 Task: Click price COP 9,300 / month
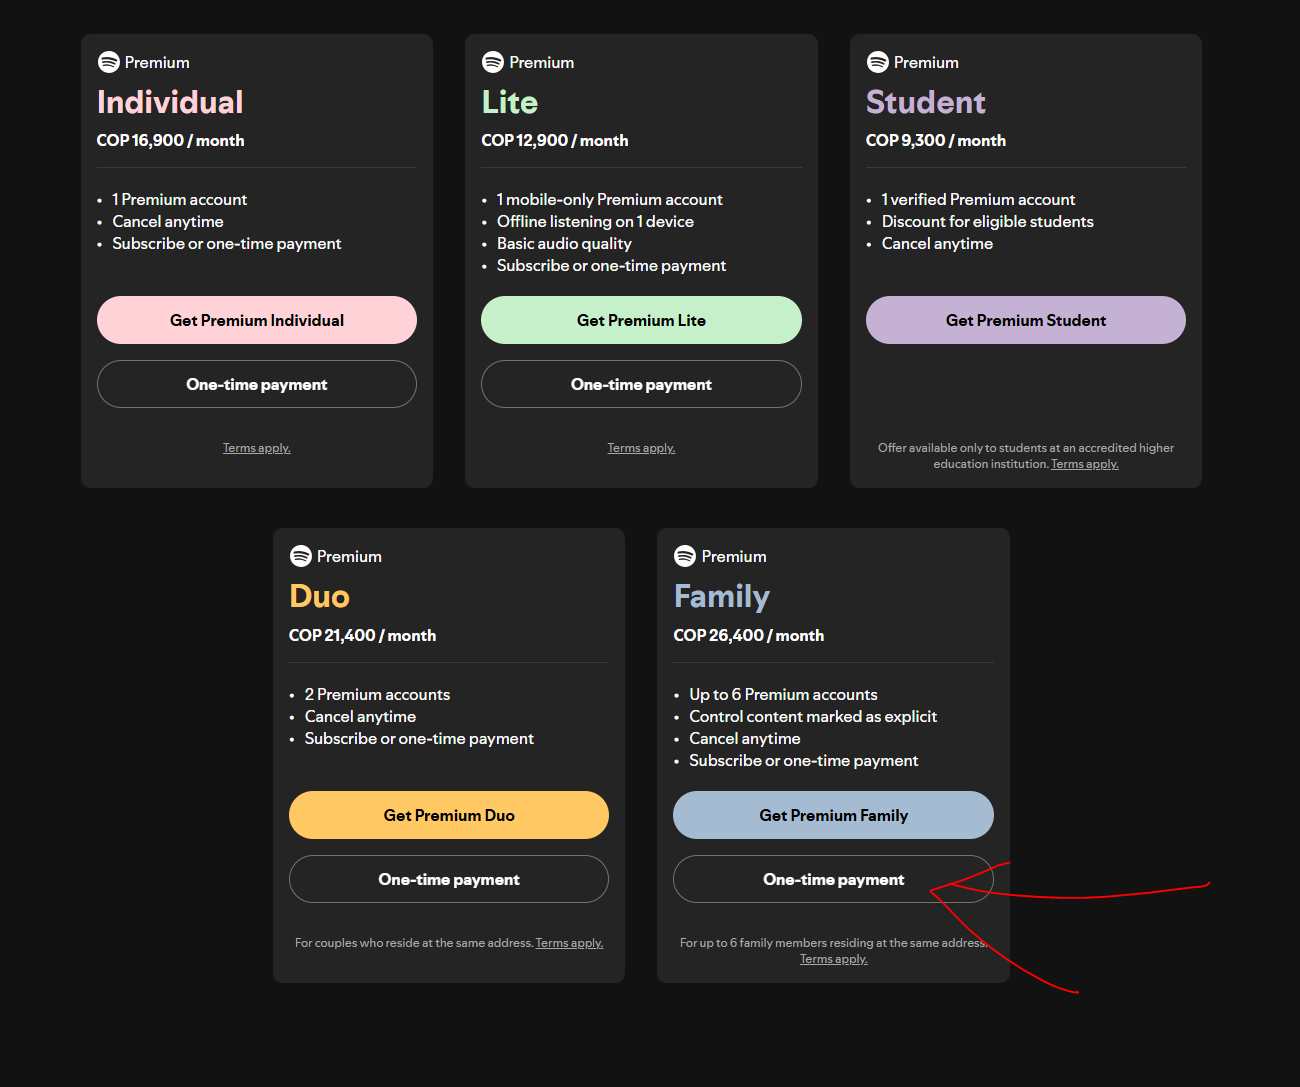(936, 141)
